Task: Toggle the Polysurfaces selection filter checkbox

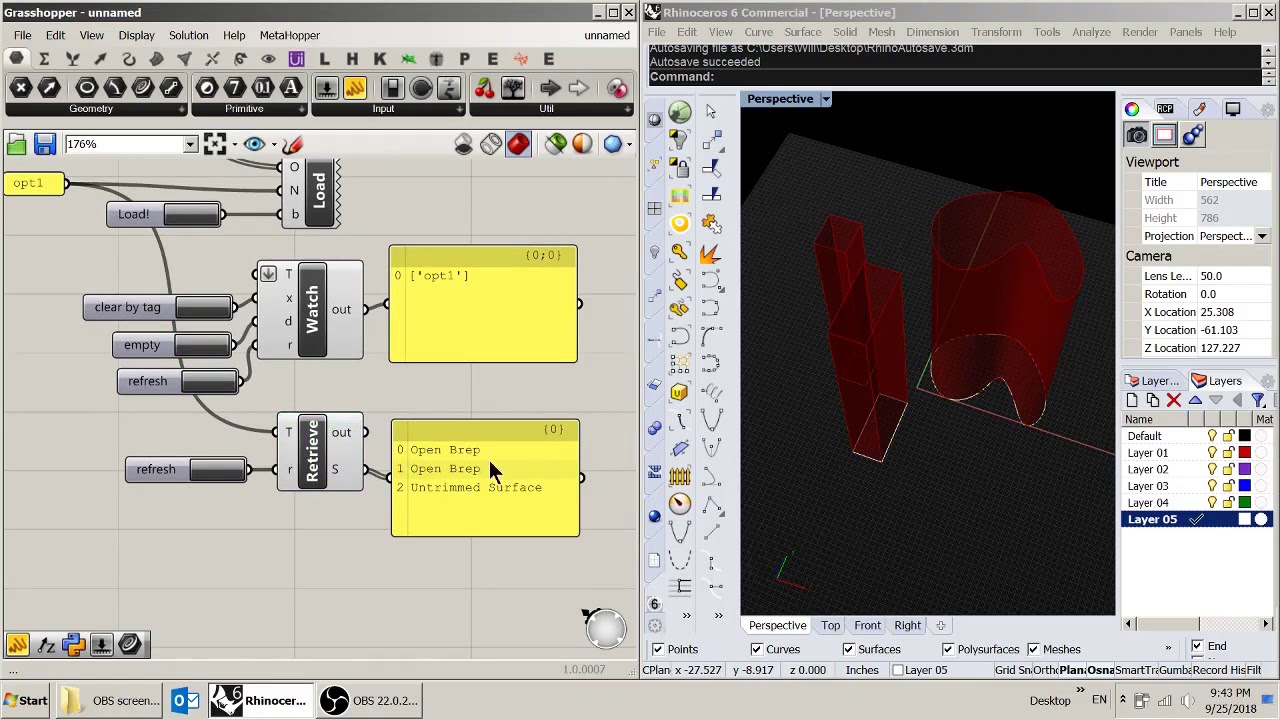Action: [x=947, y=650]
